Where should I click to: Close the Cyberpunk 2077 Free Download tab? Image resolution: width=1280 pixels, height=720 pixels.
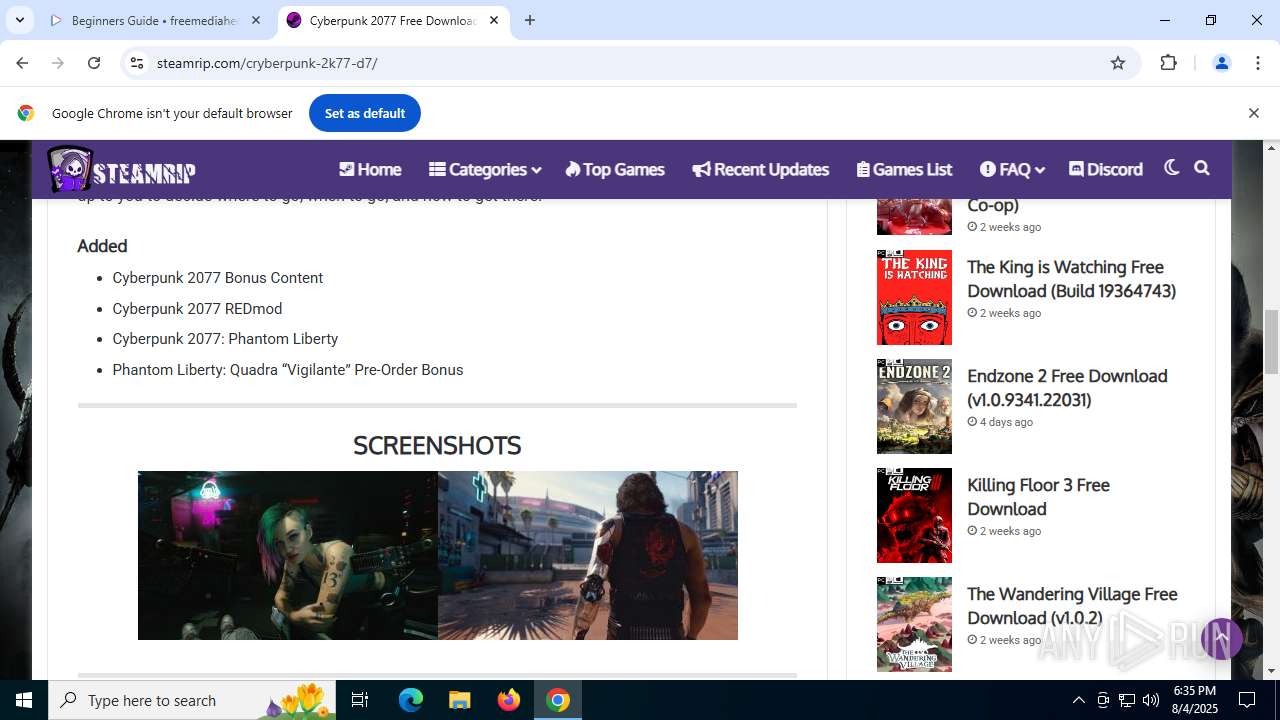tap(494, 20)
